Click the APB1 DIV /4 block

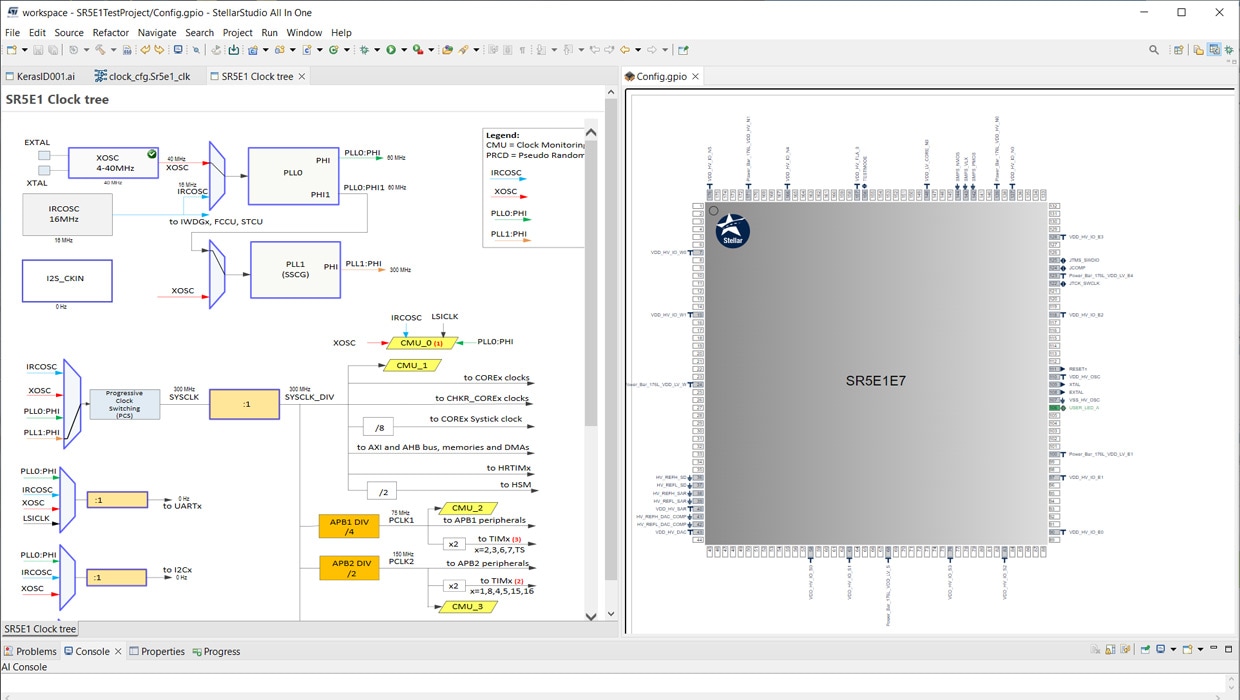point(349,526)
